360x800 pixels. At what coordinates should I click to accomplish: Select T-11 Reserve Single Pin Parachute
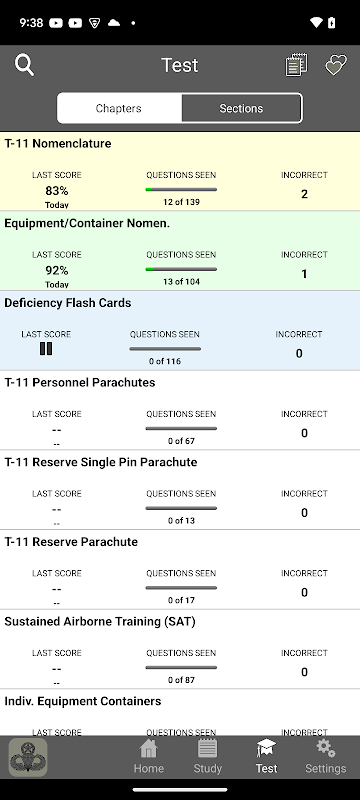coord(180,490)
